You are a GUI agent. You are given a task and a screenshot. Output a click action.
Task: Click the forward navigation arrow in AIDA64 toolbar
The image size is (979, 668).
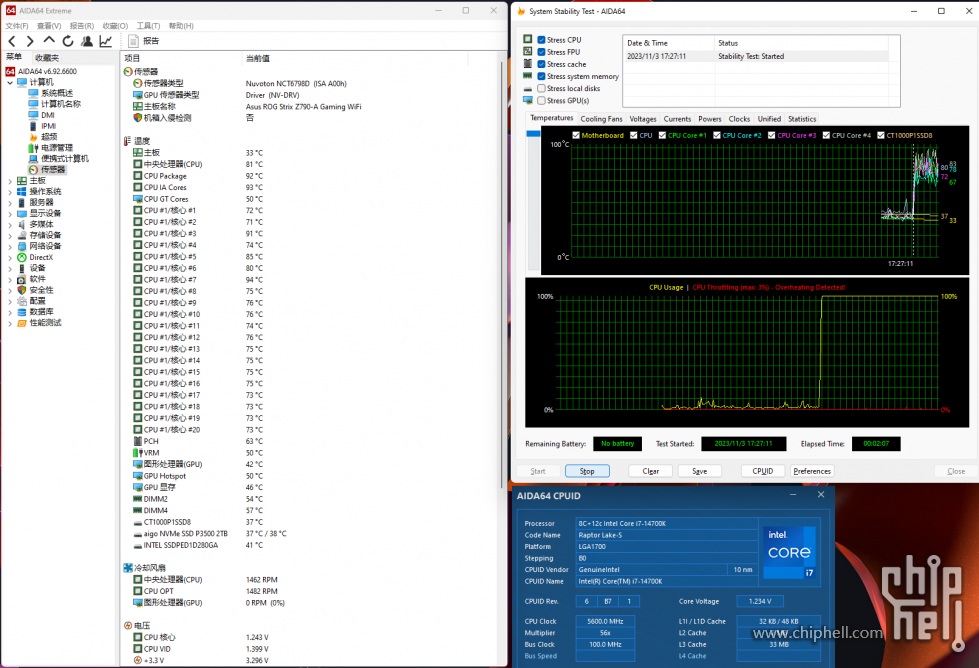30,41
